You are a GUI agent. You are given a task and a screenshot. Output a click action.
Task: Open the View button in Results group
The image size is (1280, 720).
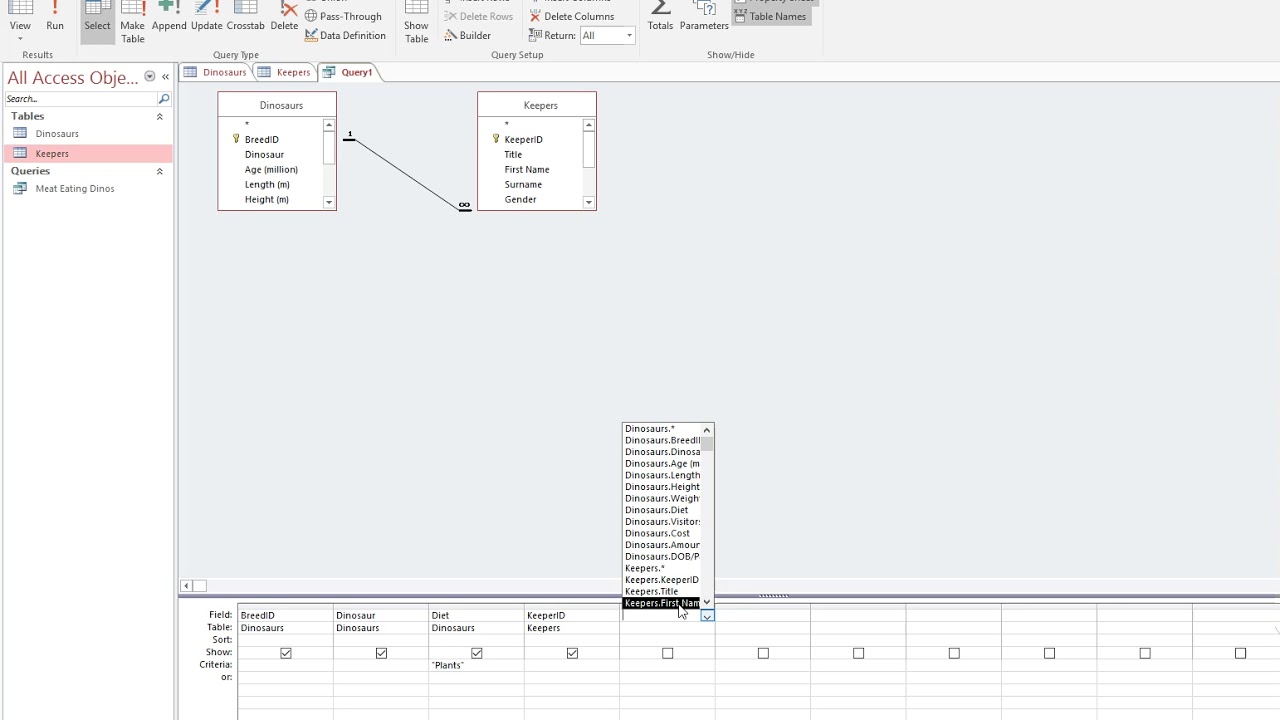20,22
